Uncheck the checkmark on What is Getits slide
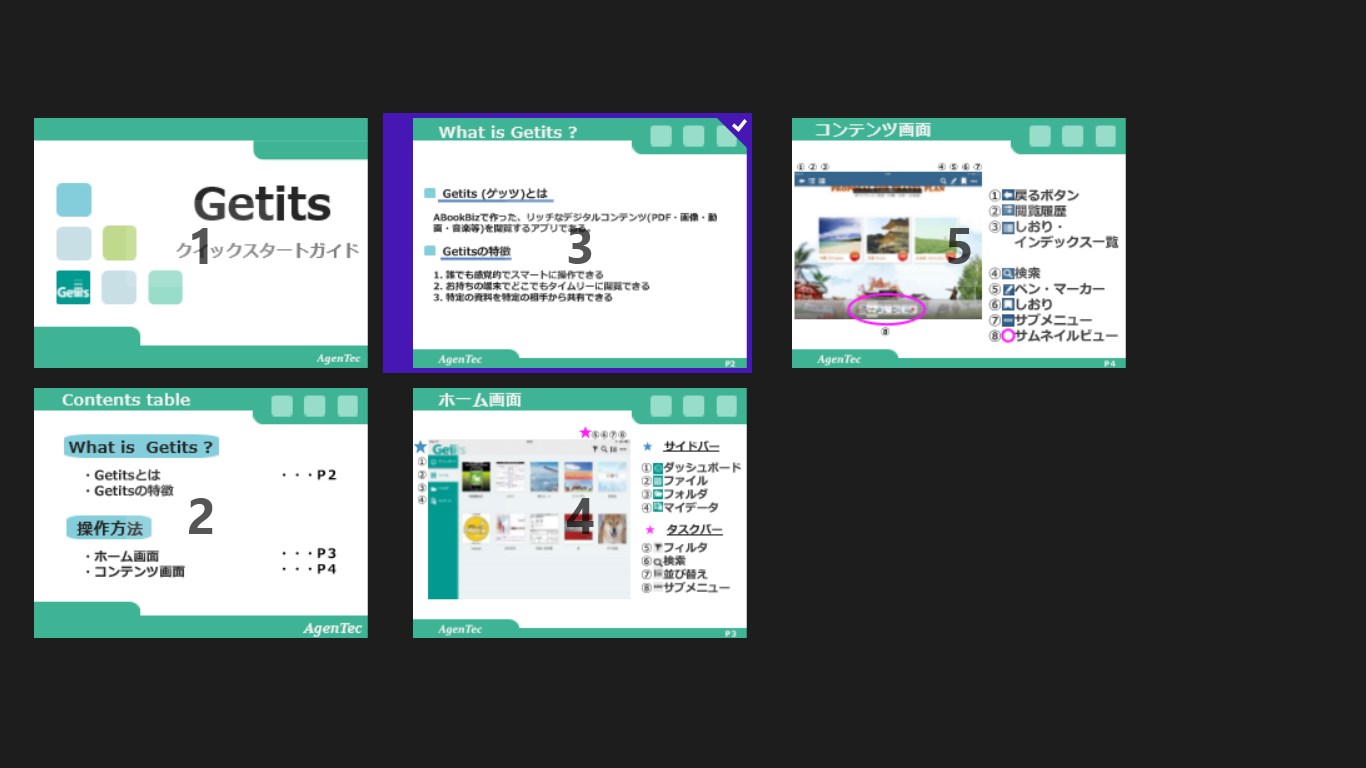The image size is (1366, 768). click(x=739, y=126)
